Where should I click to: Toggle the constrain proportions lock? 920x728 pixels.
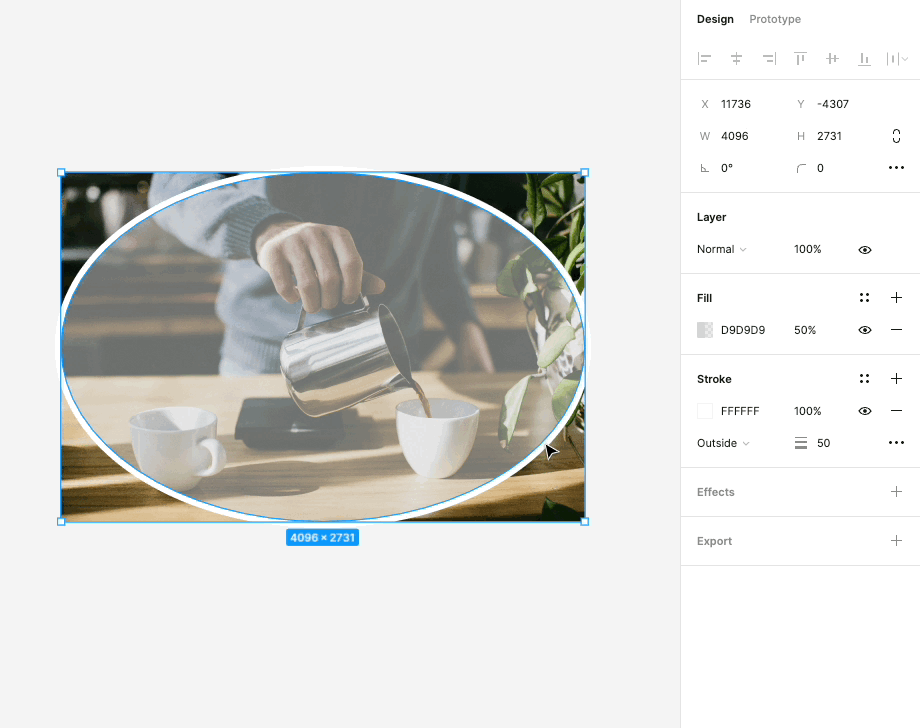[x=896, y=136]
